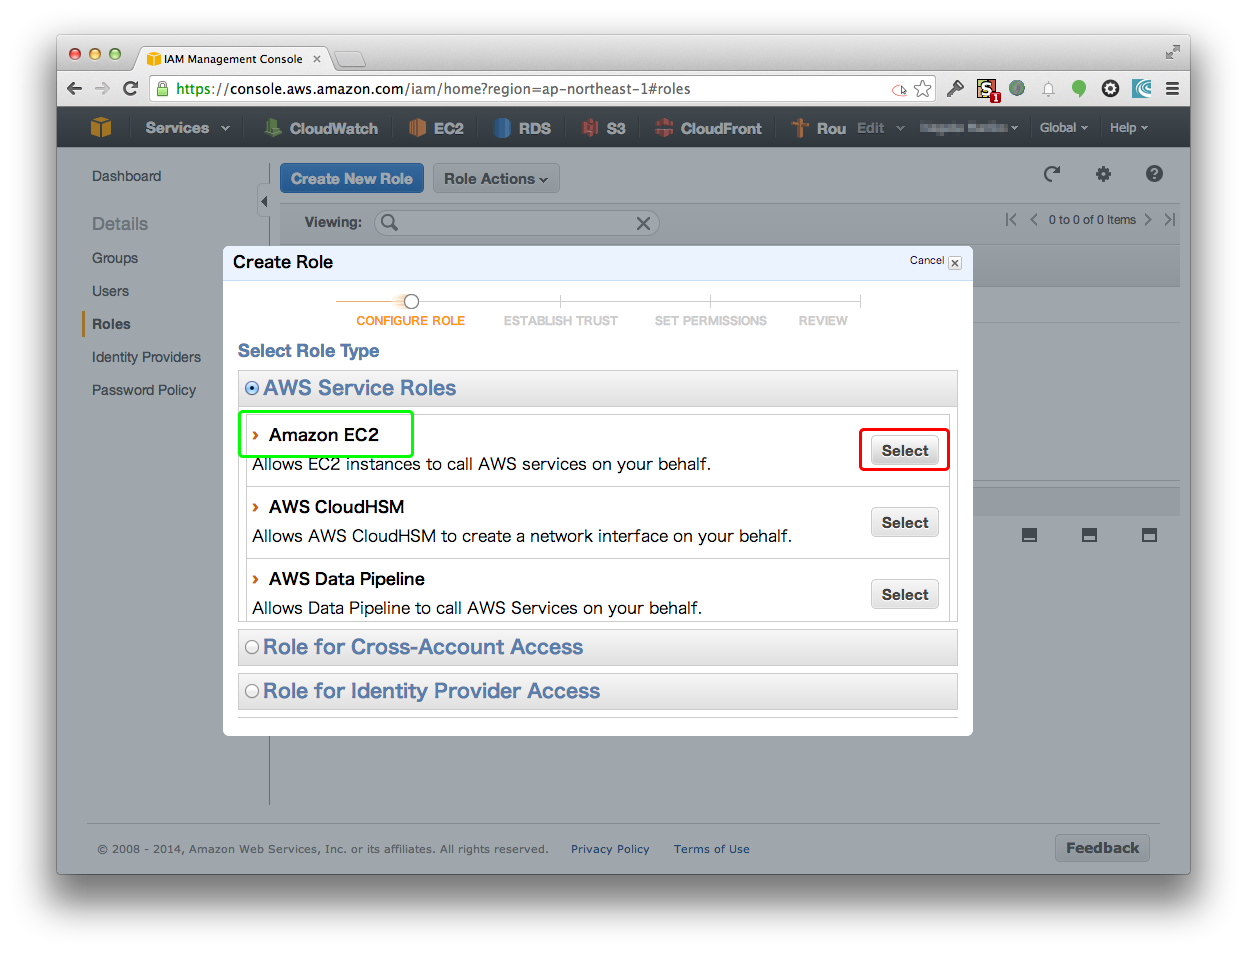Open the EC2 service shortcut
This screenshot has width=1247, height=953.
436,127
